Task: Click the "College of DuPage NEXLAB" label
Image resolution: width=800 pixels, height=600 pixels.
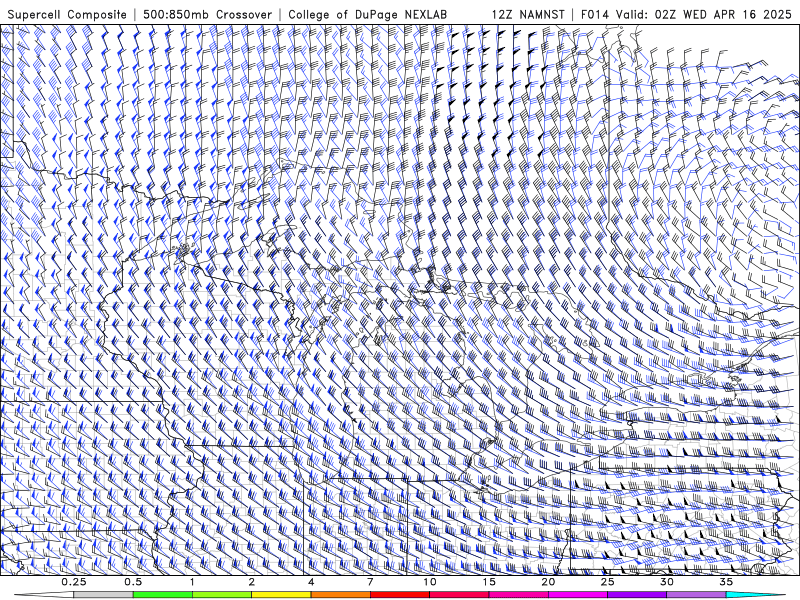Action: pos(368,14)
